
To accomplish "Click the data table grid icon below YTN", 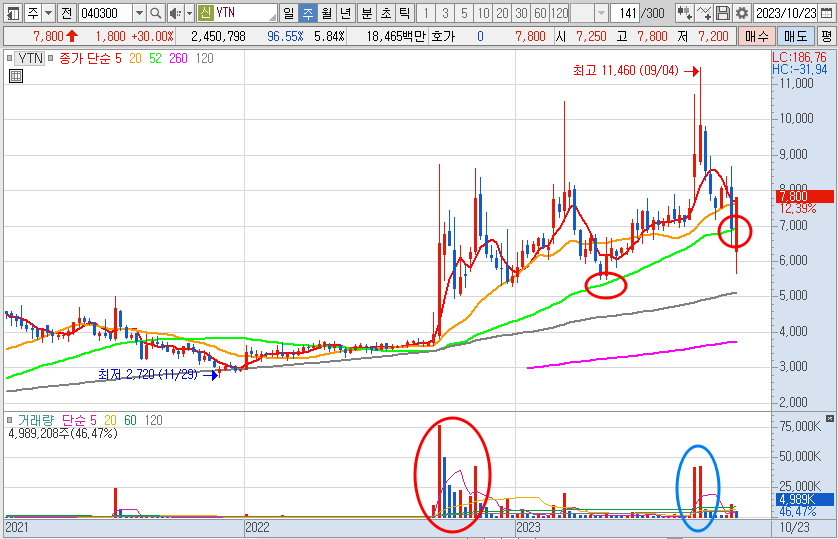I will (16, 76).
